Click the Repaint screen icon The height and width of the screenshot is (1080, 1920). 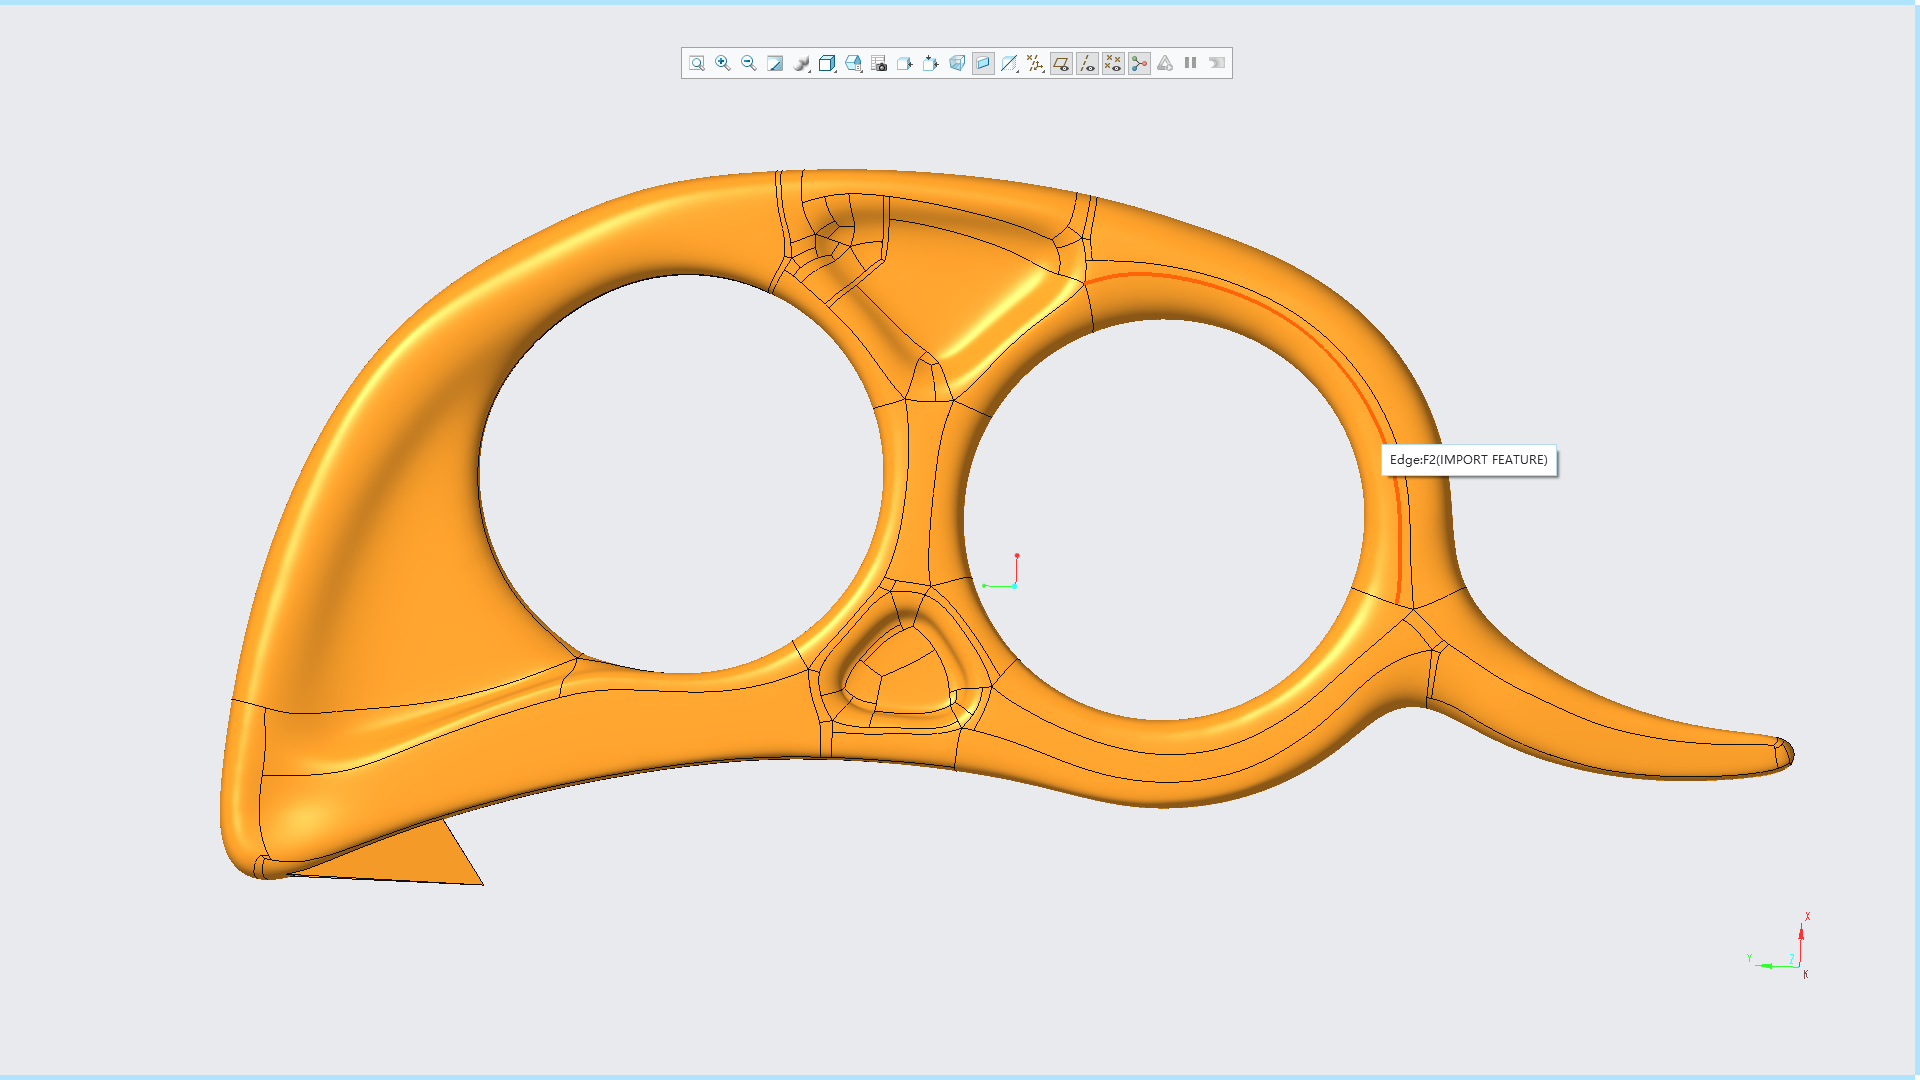pyautogui.click(x=775, y=63)
